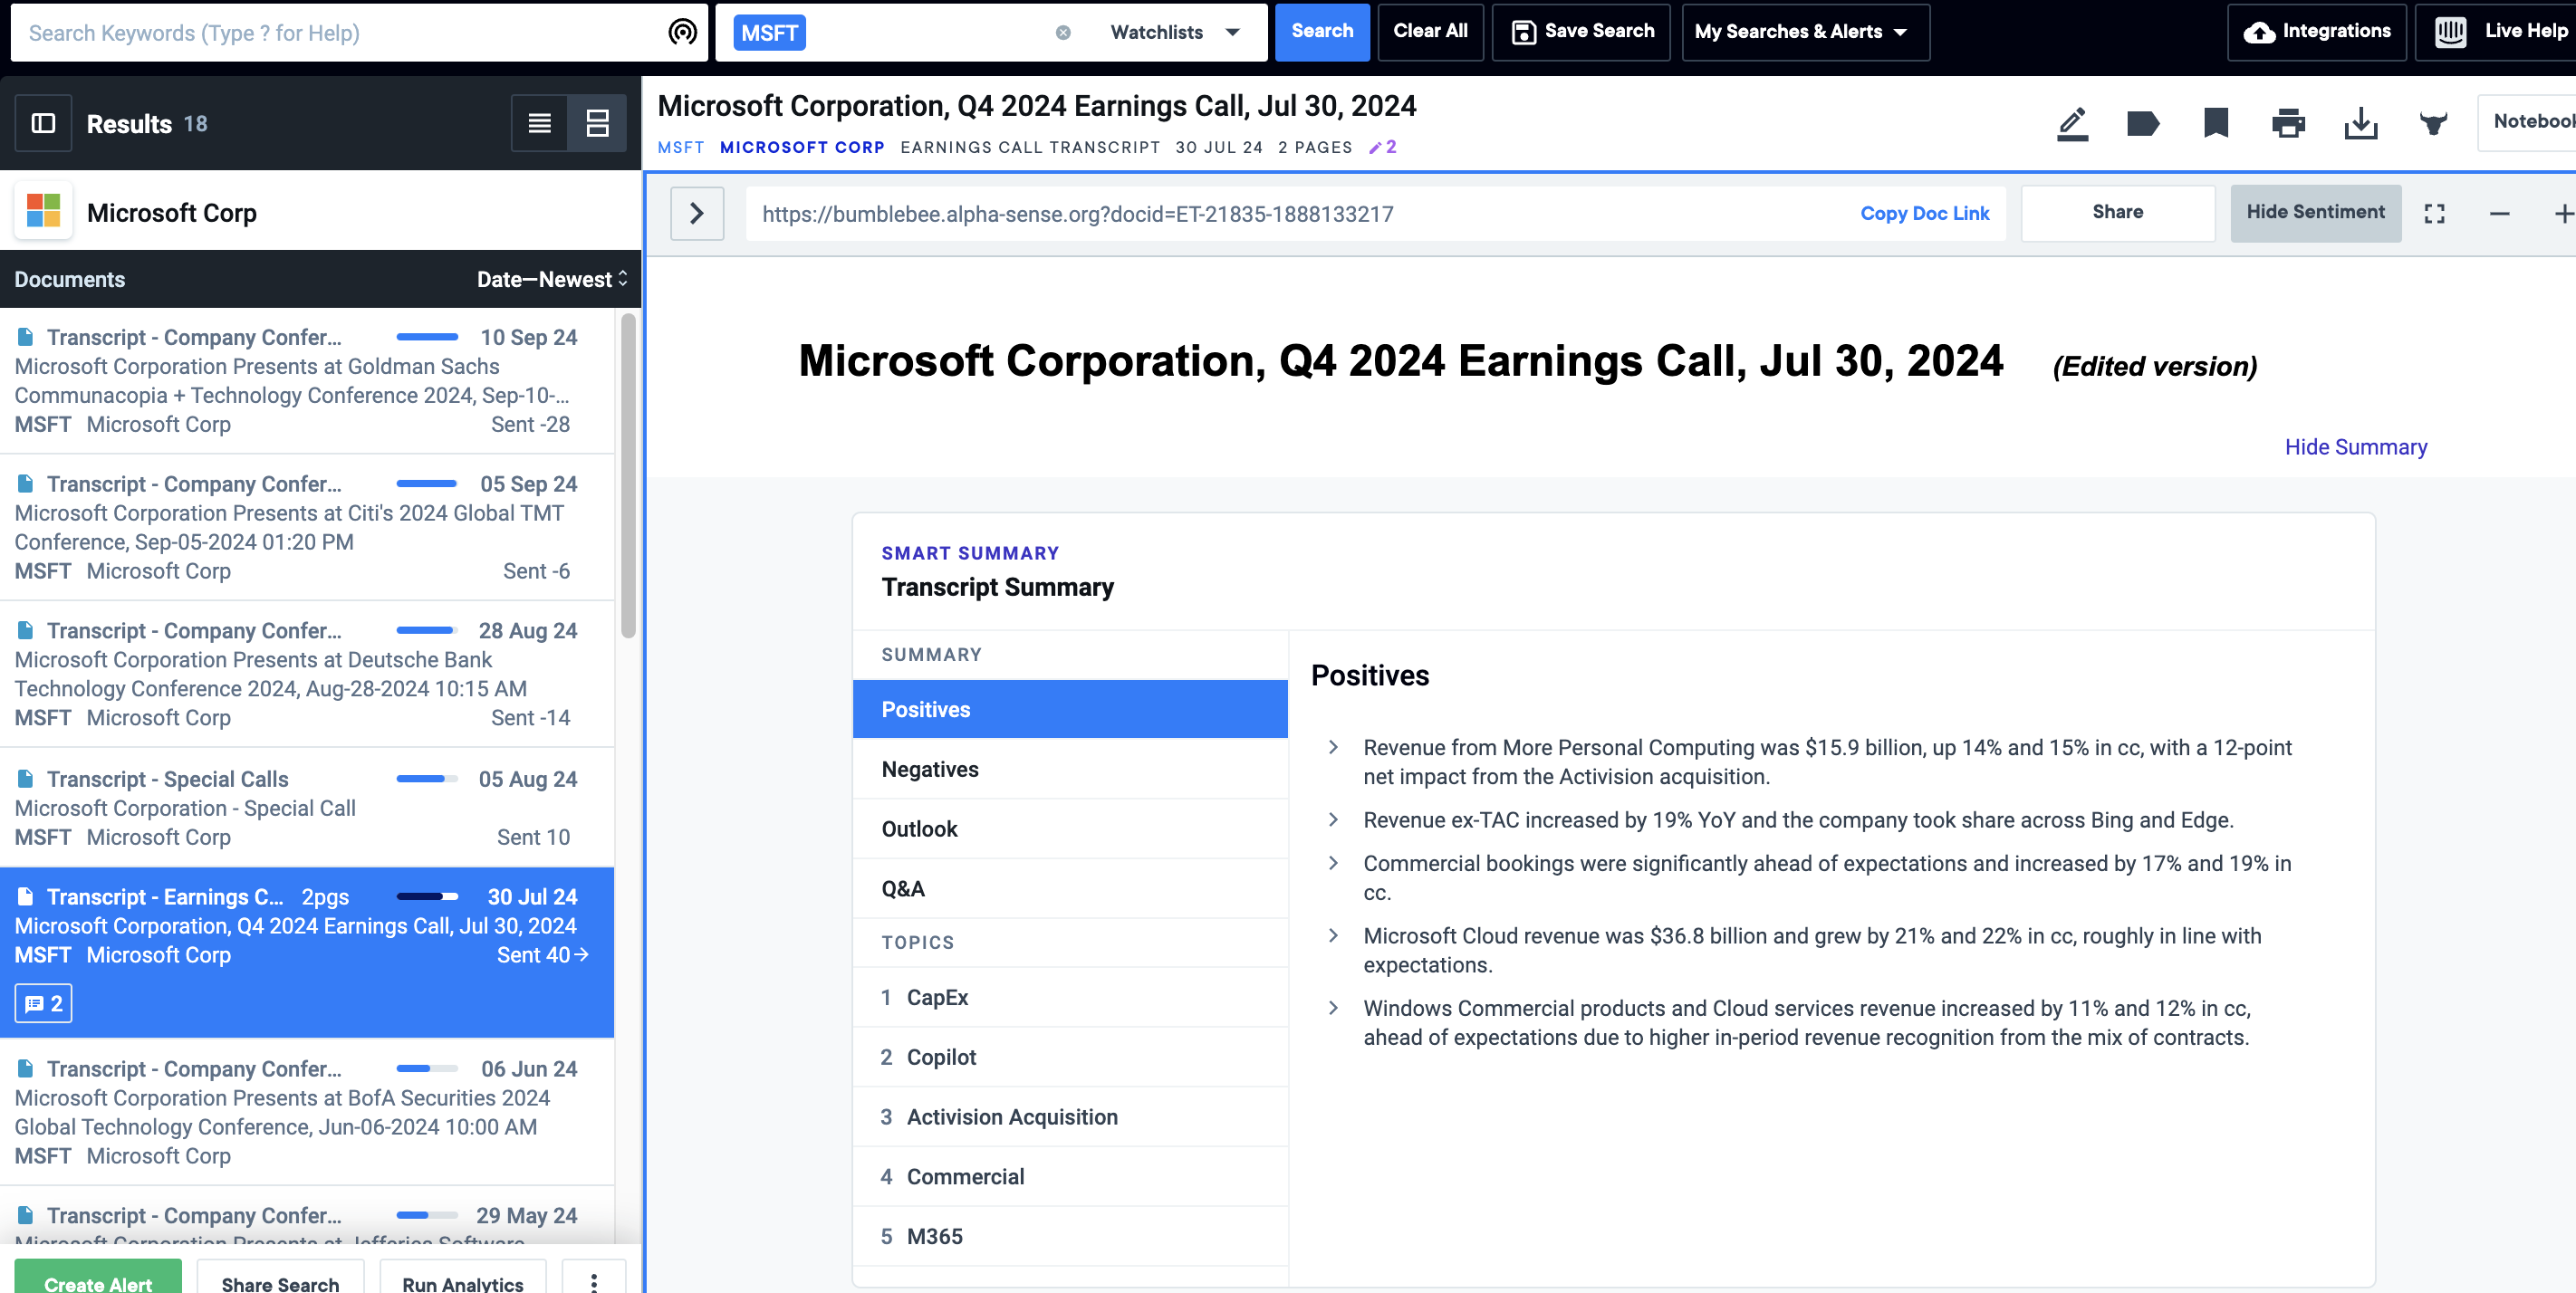
Task: Expand the document side panel chevron
Action: pos(697,213)
